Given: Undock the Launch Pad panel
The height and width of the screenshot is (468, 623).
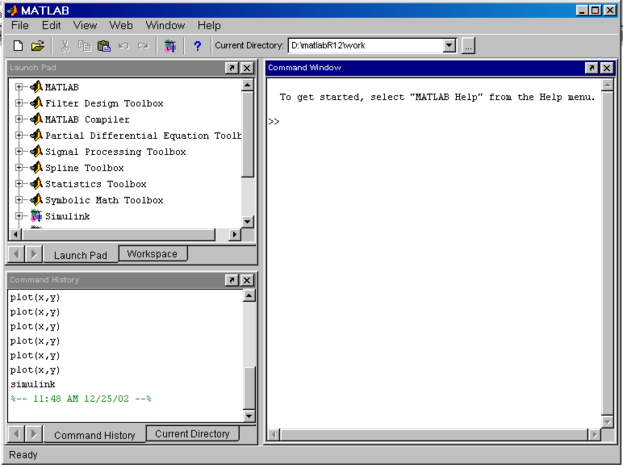Looking at the screenshot, I should 232,68.
